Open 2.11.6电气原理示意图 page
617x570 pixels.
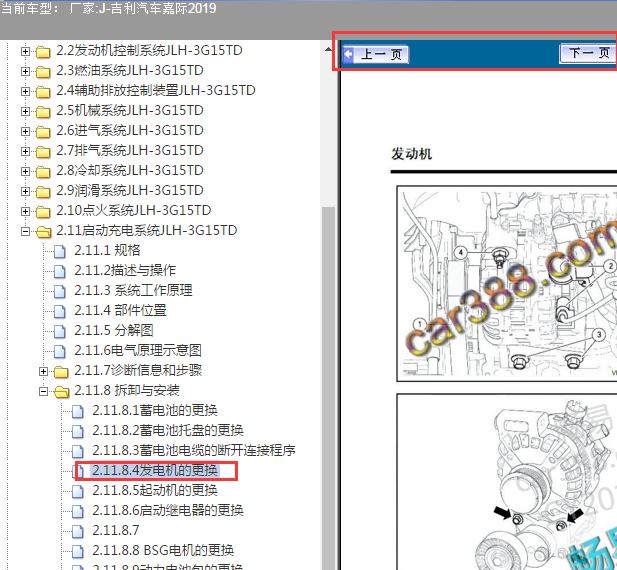(138, 350)
